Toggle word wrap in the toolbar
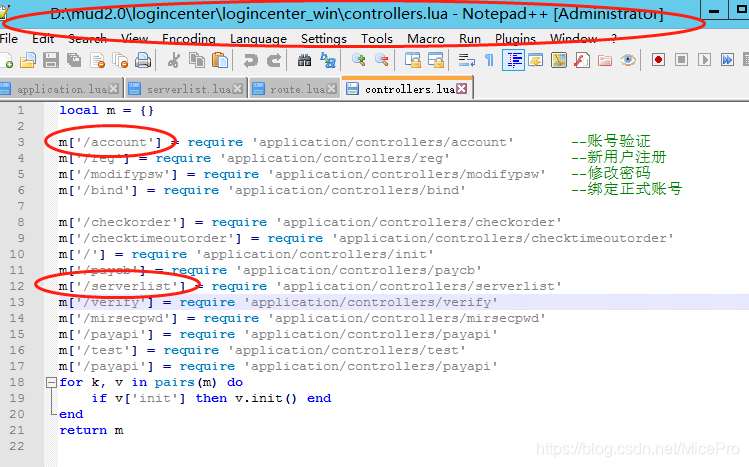 pyautogui.click(x=466, y=60)
